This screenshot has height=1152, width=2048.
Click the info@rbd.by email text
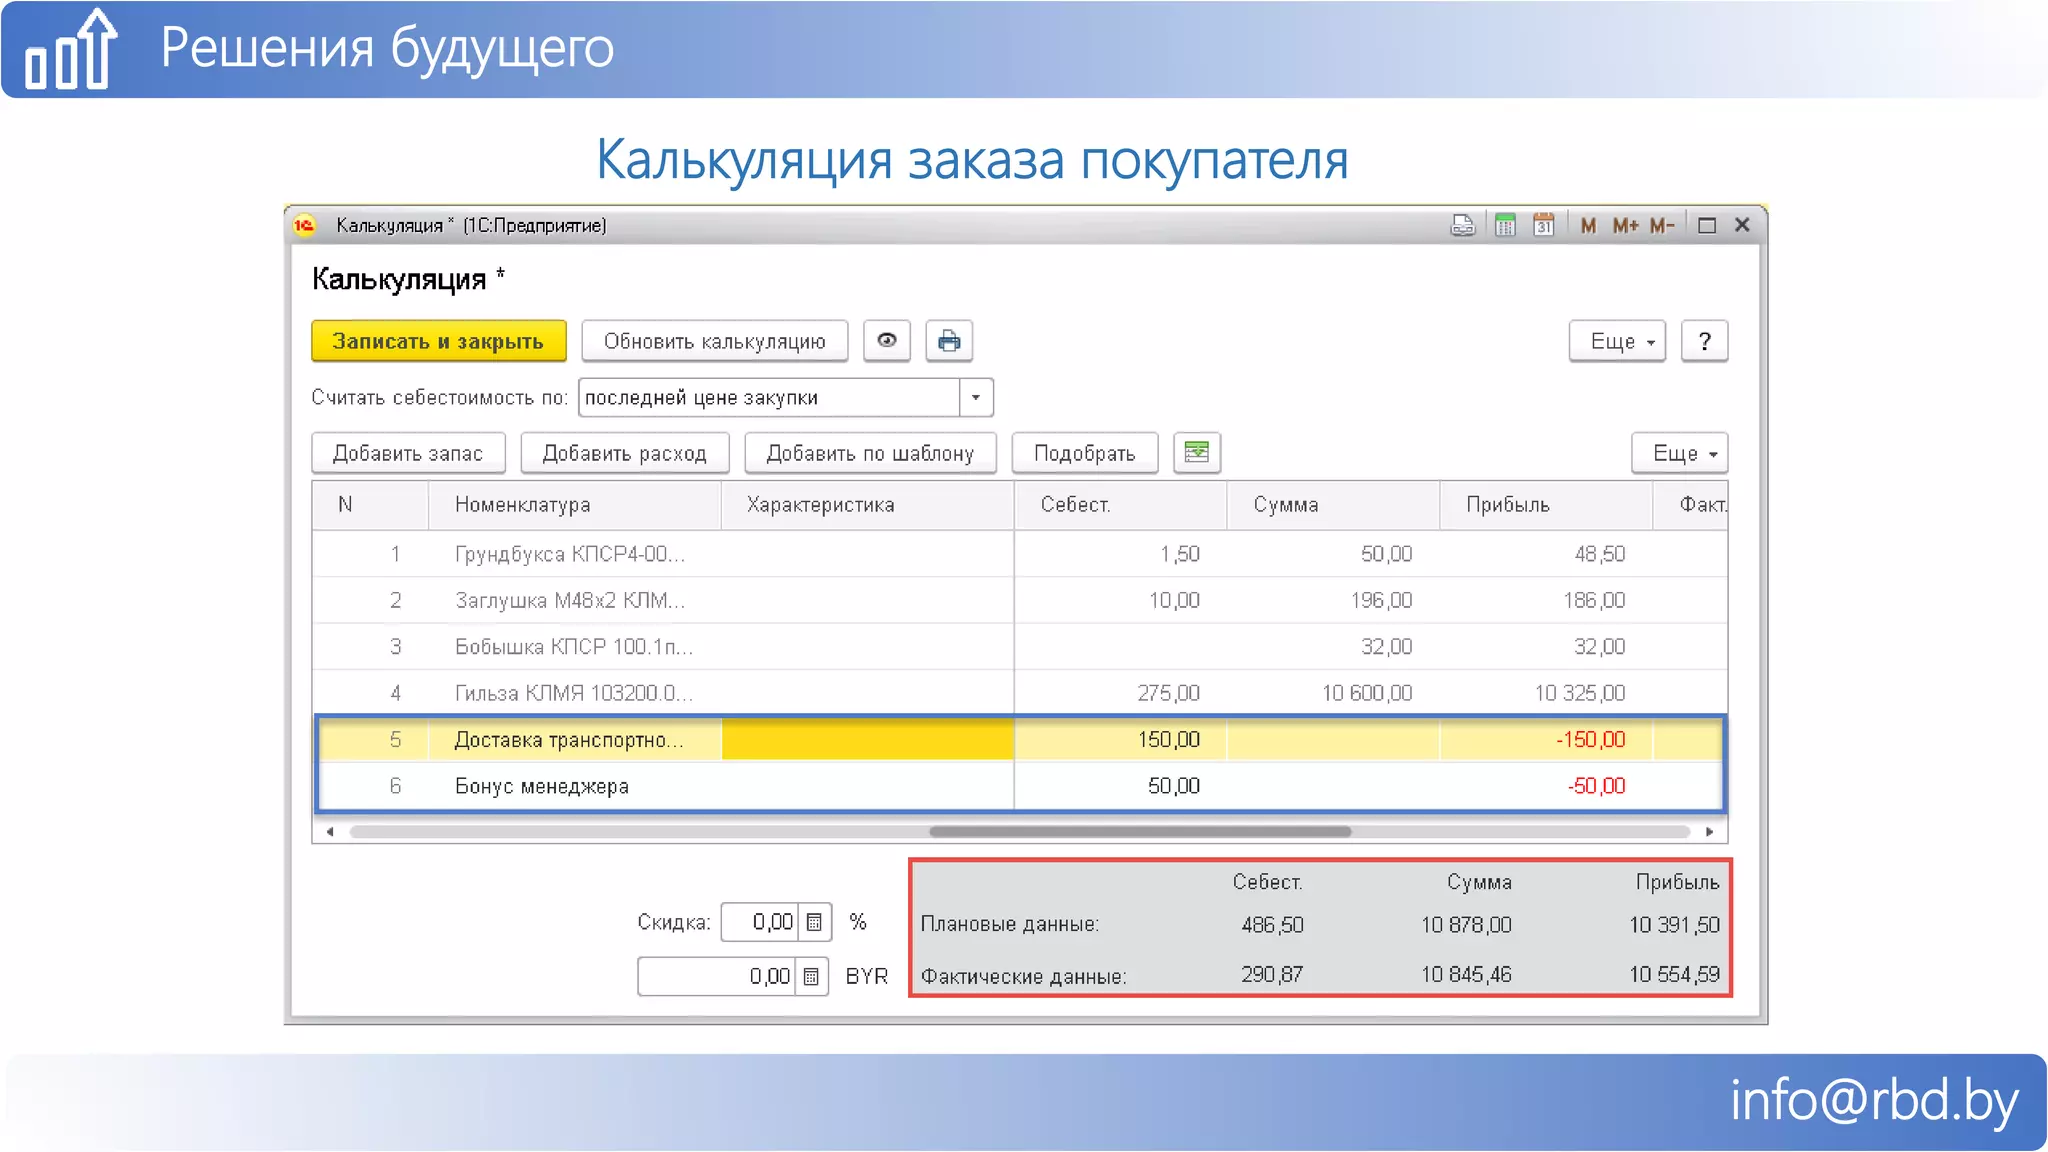(x=1874, y=1100)
